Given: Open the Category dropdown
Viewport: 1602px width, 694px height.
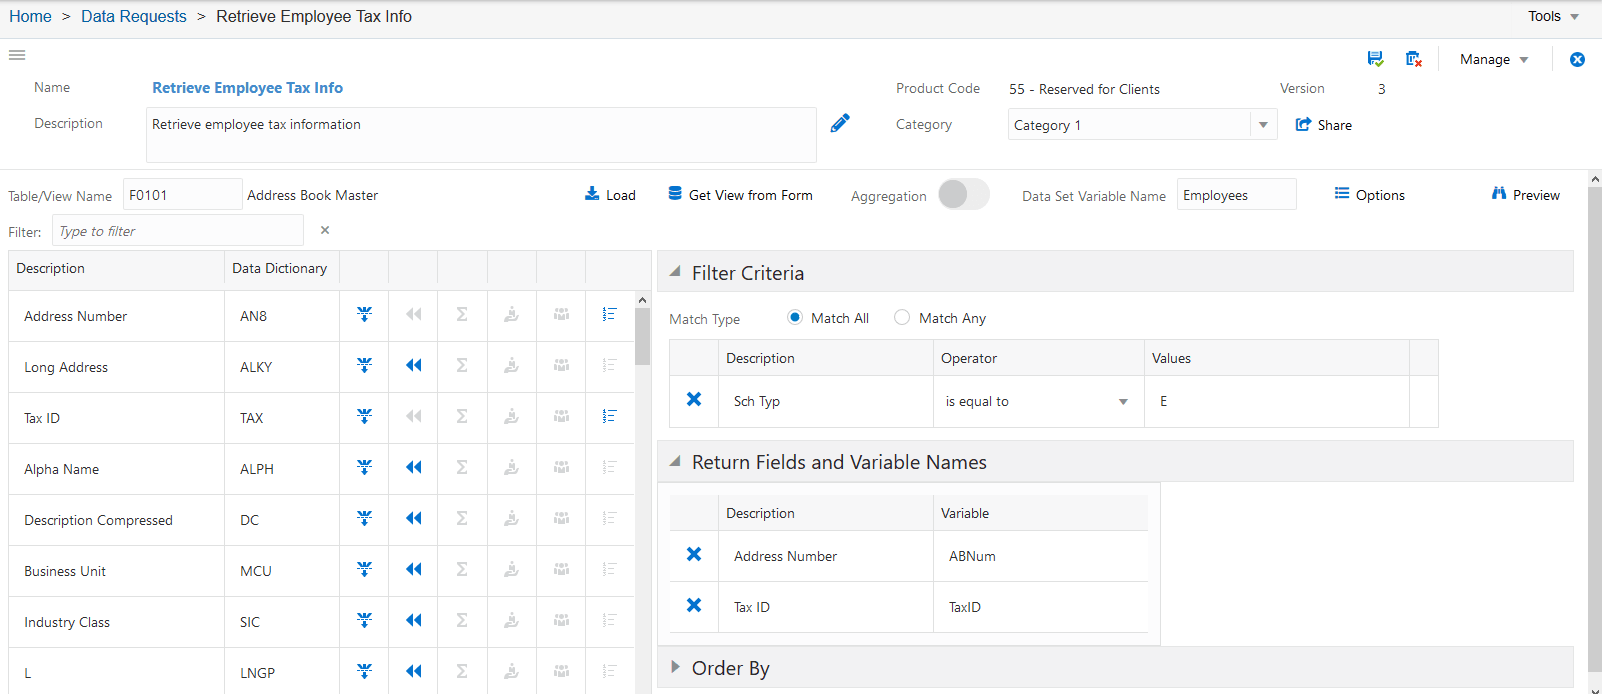Looking at the screenshot, I should [x=1263, y=125].
